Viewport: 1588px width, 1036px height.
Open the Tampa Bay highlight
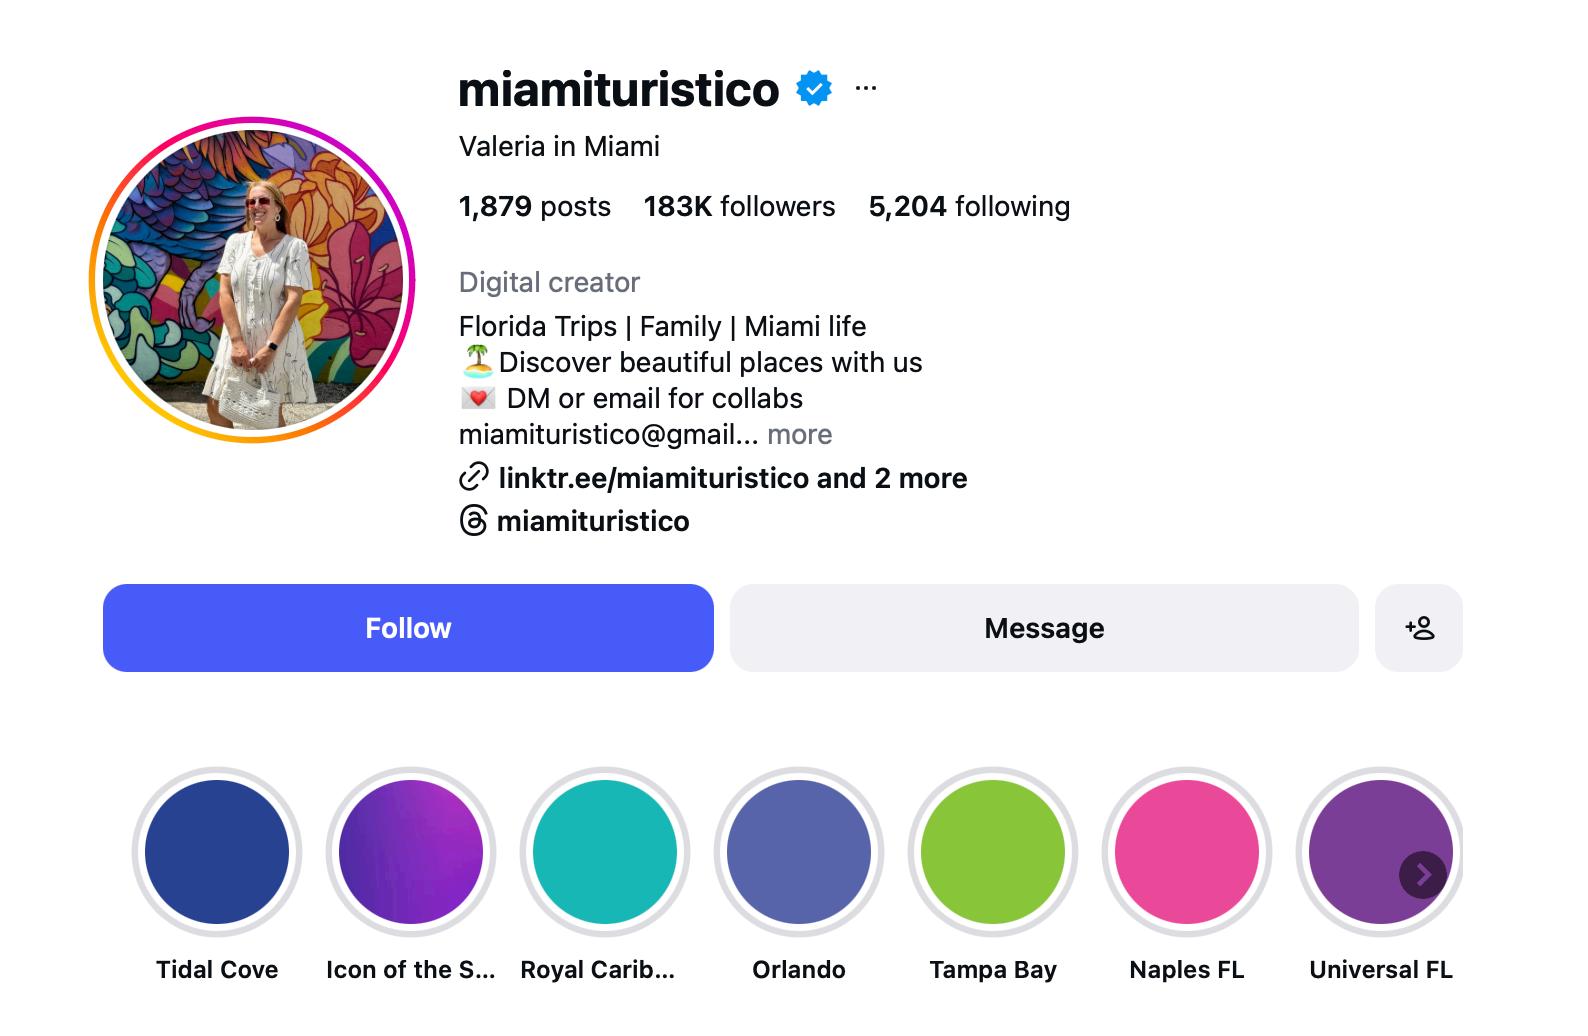[x=993, y=852]
